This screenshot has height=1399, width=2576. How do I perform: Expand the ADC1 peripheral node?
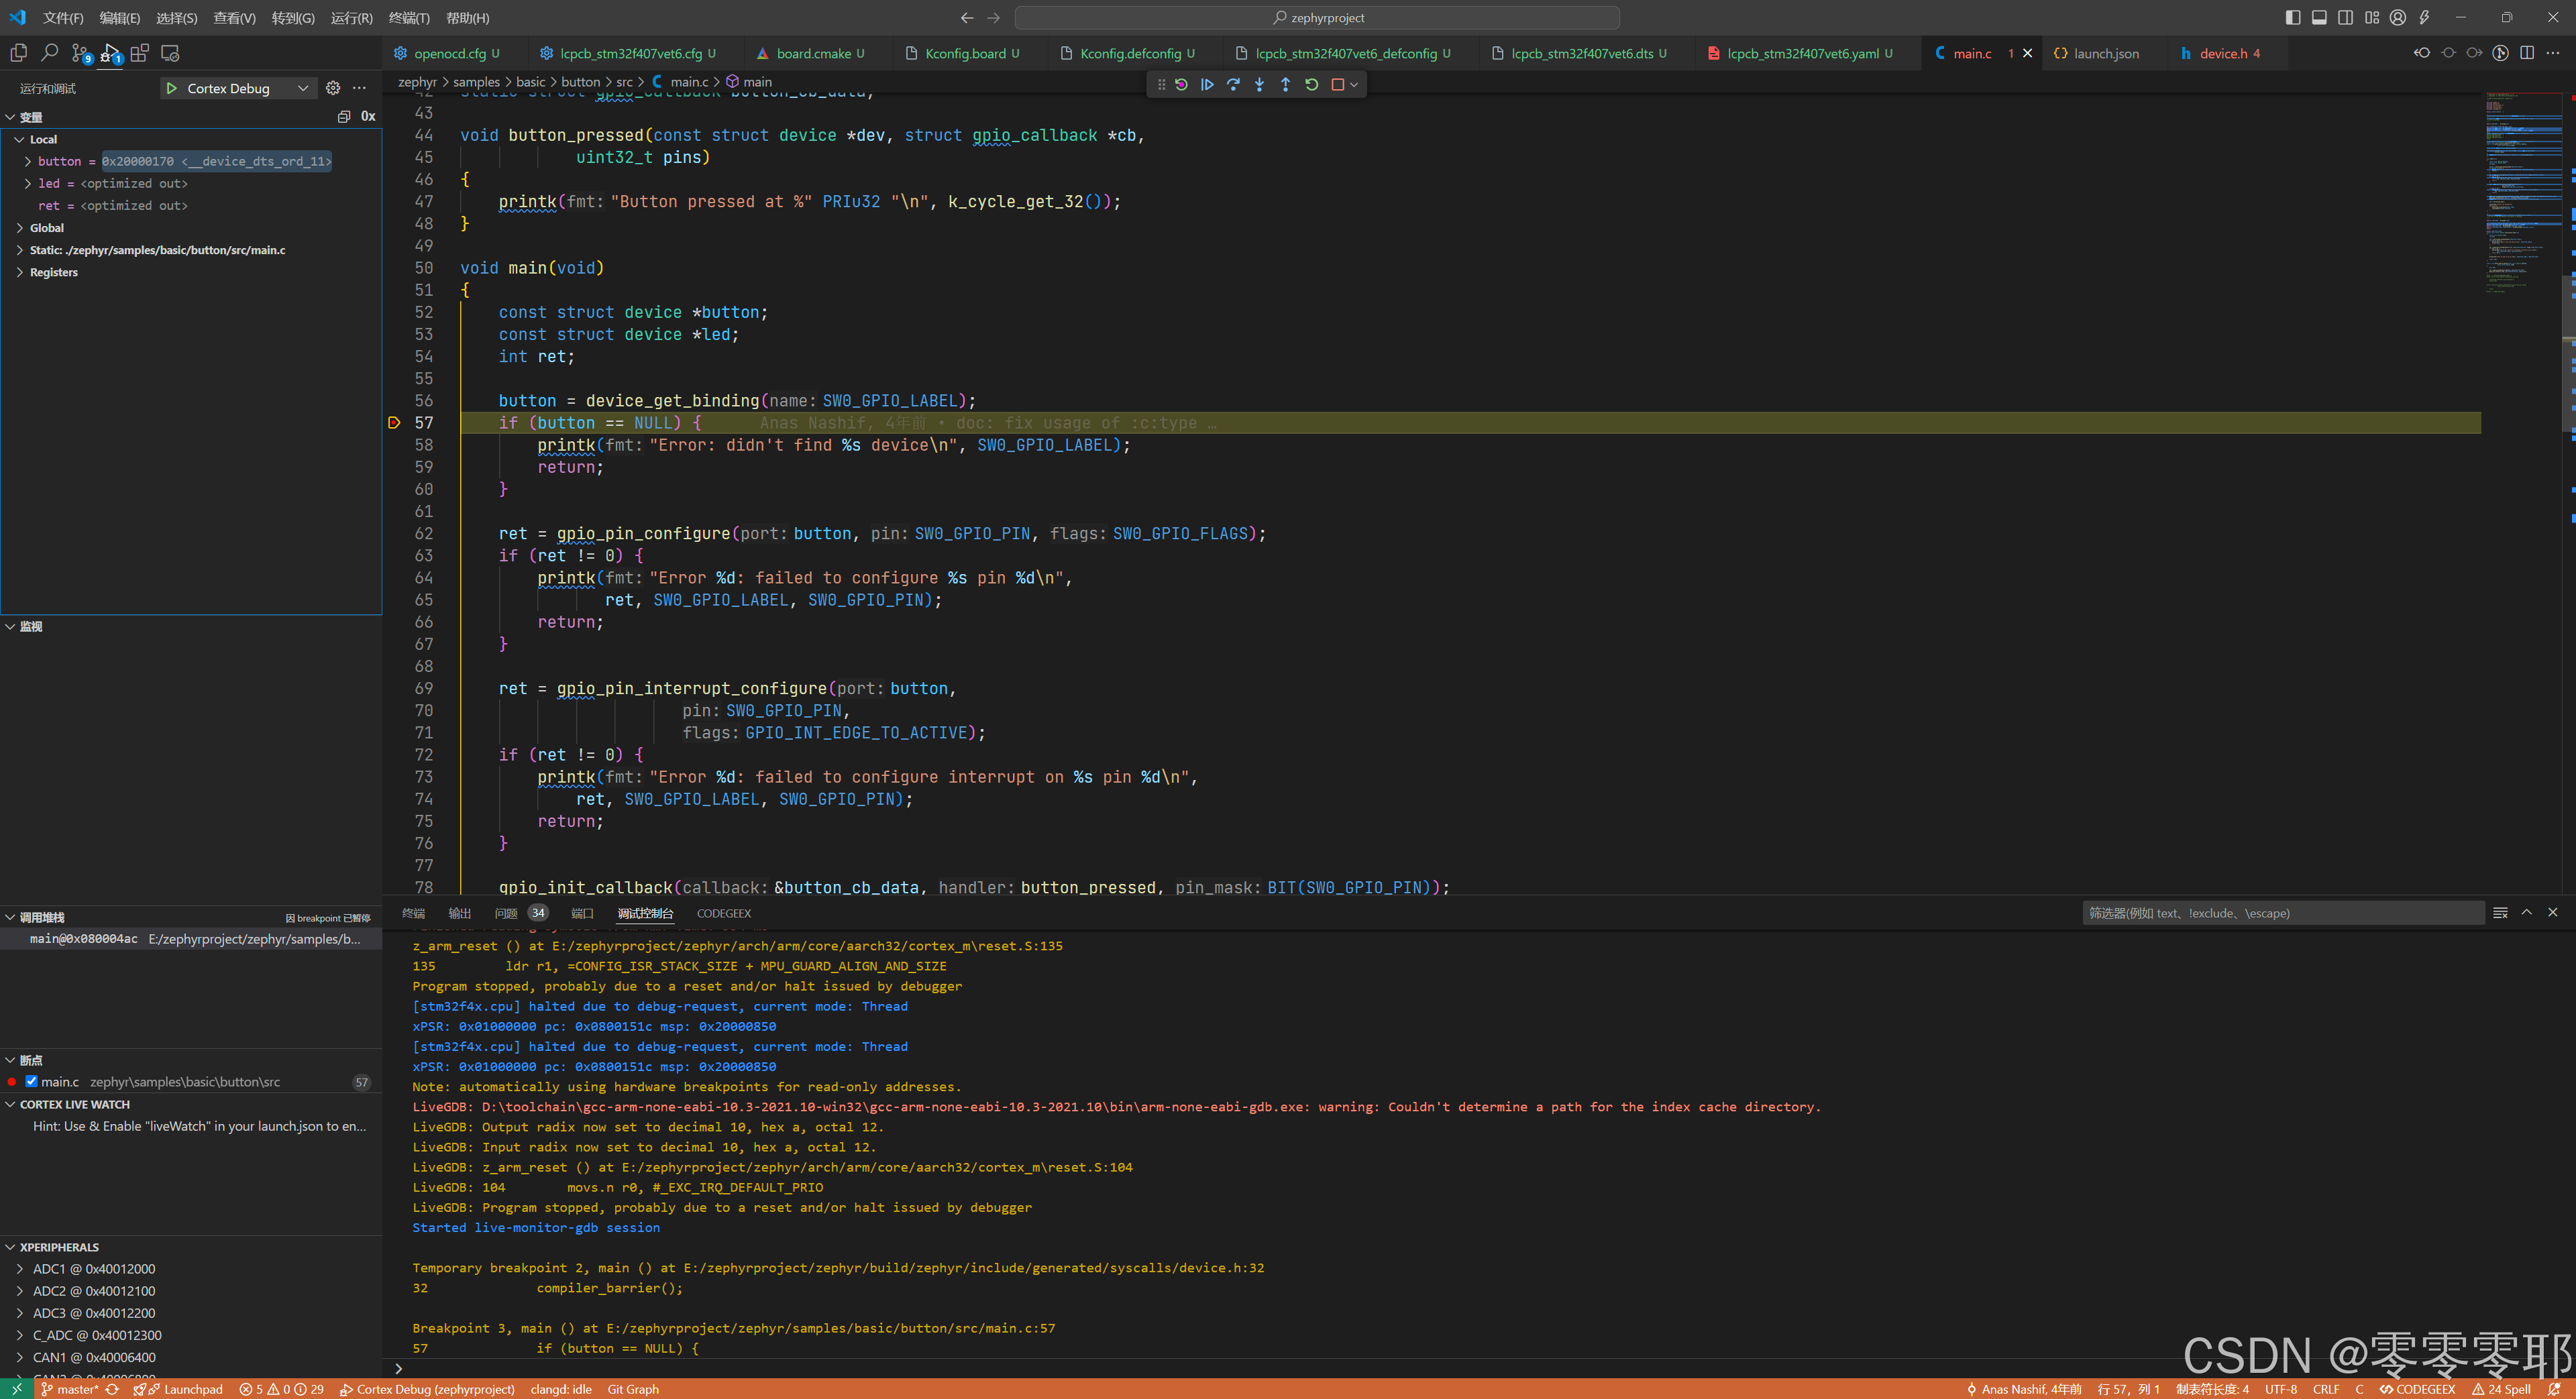[19, 1268]
